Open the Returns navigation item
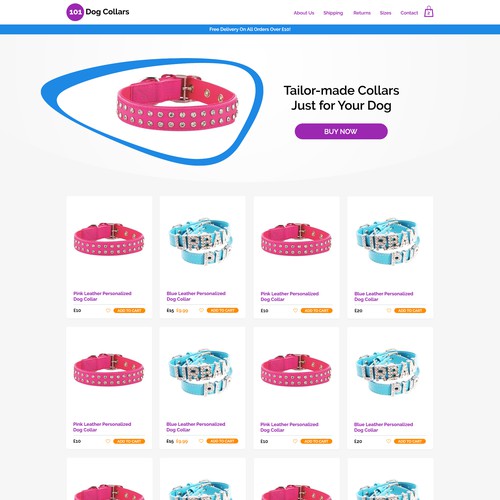Image resolution: width=500 pixels, height=500 pixels. 362,13
